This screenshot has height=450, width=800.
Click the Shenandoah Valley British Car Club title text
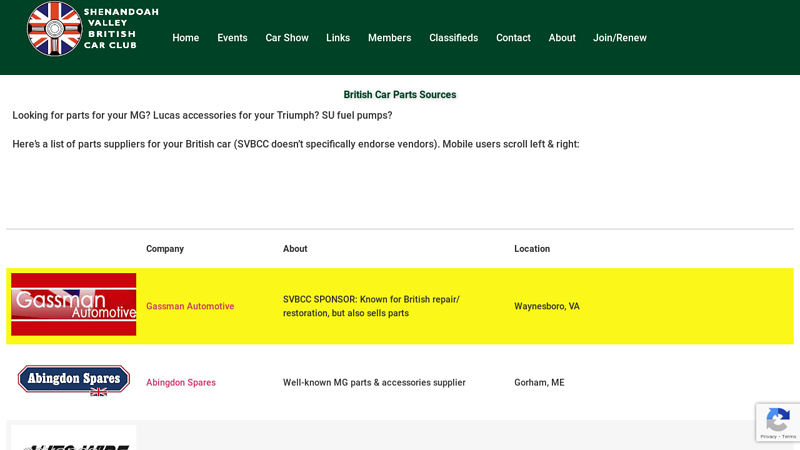(x=121, y=28)
